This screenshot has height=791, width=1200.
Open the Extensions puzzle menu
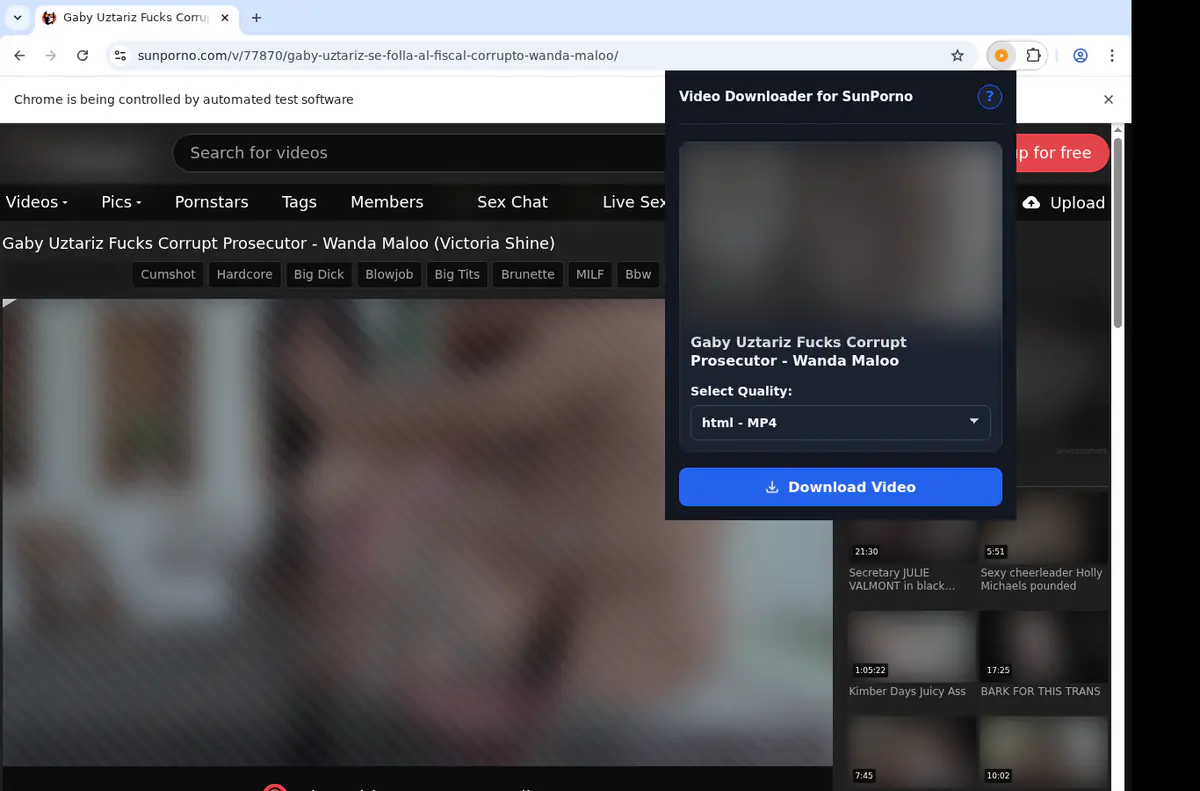click(1033, 56)
